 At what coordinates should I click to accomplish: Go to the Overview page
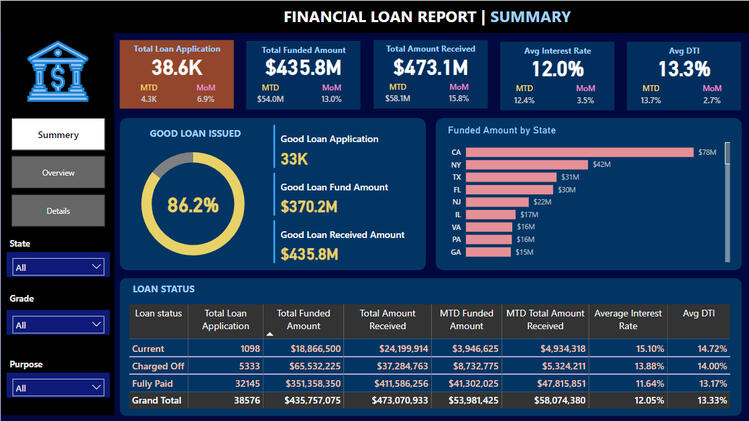point(58,173)
